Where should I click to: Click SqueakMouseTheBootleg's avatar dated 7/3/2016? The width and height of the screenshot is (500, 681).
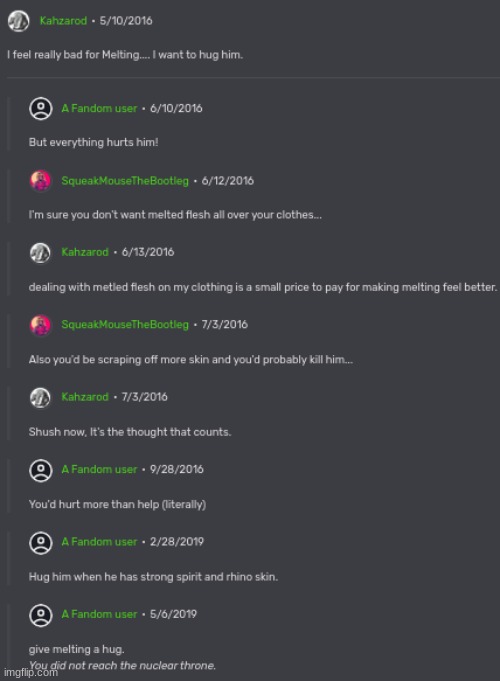(x=41, y=325)
